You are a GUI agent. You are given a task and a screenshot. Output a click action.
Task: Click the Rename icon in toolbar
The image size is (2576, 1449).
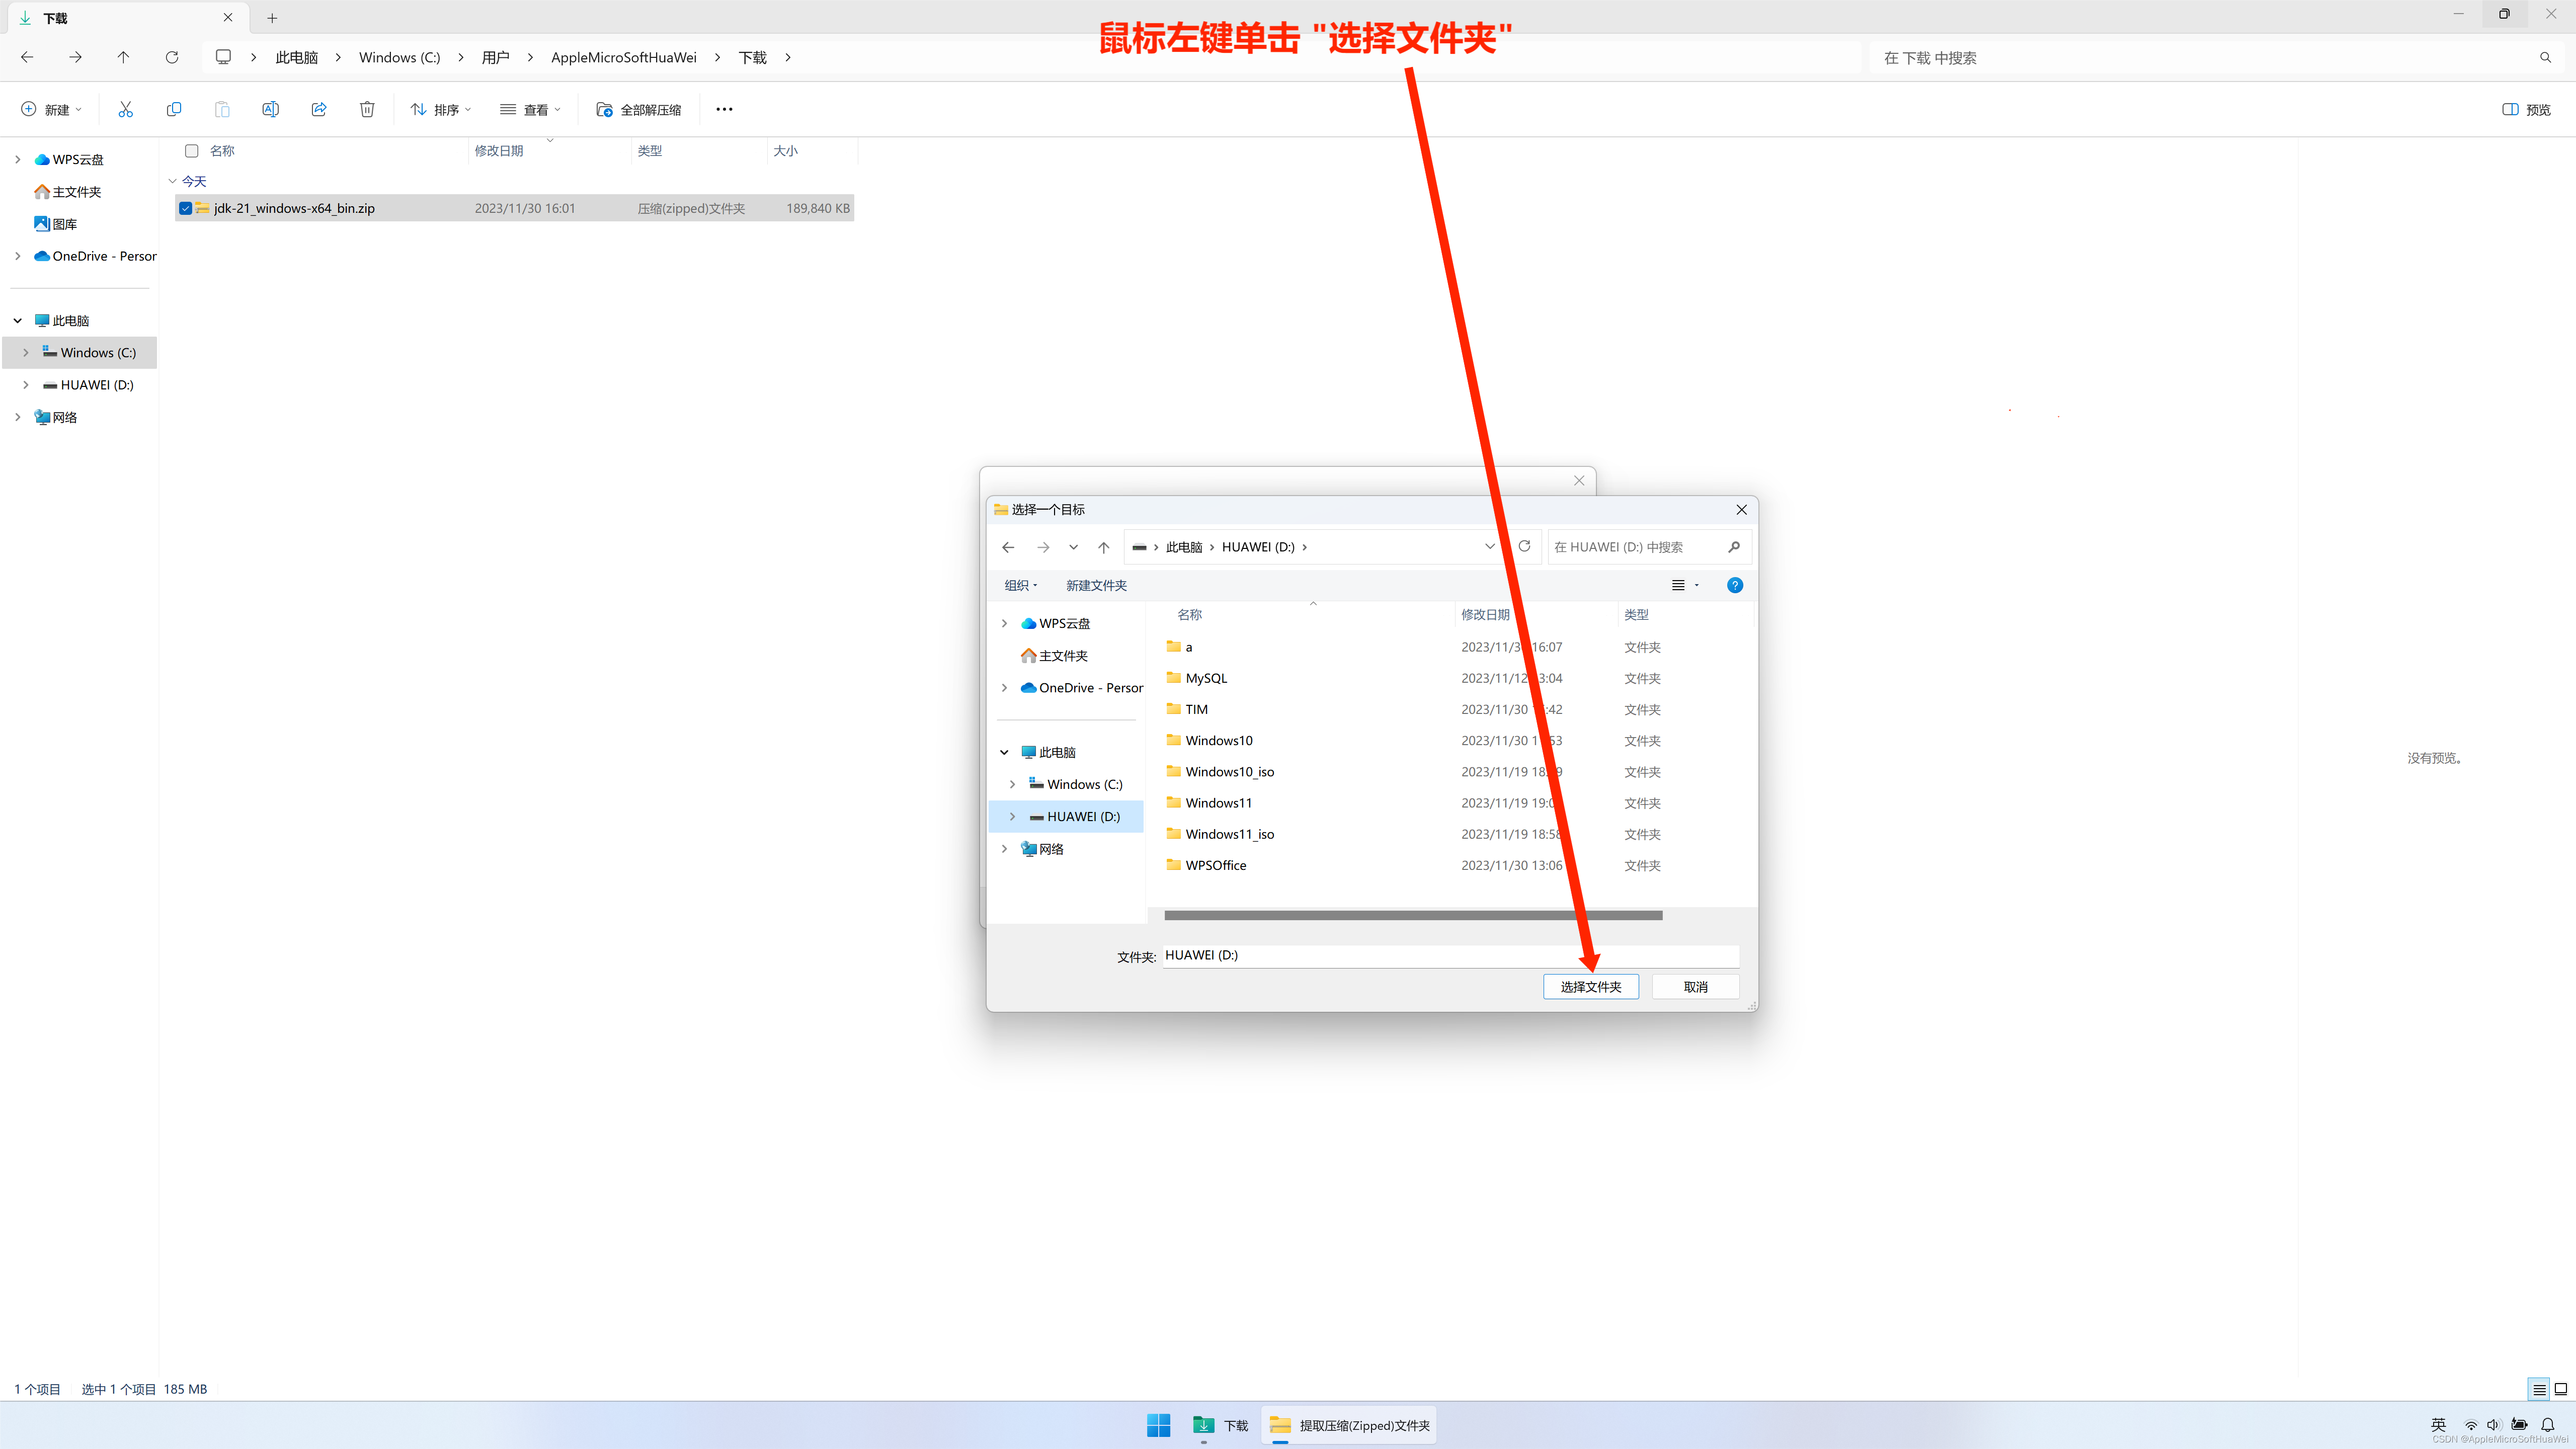click(x=270, y=109)
